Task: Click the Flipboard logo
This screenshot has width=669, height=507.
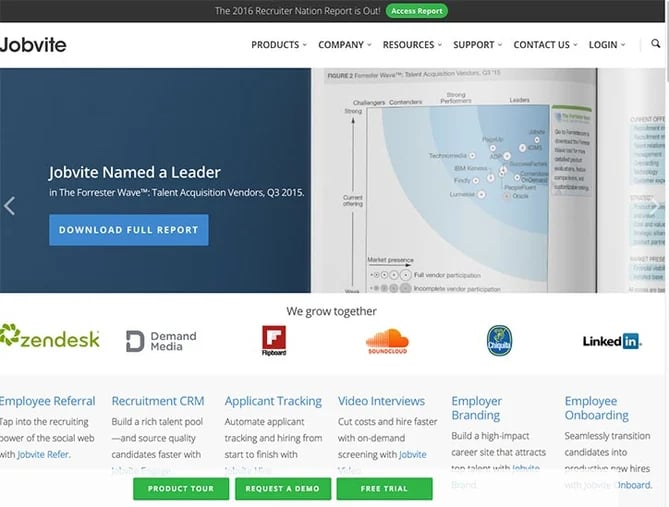Action: tap(274, 341)
